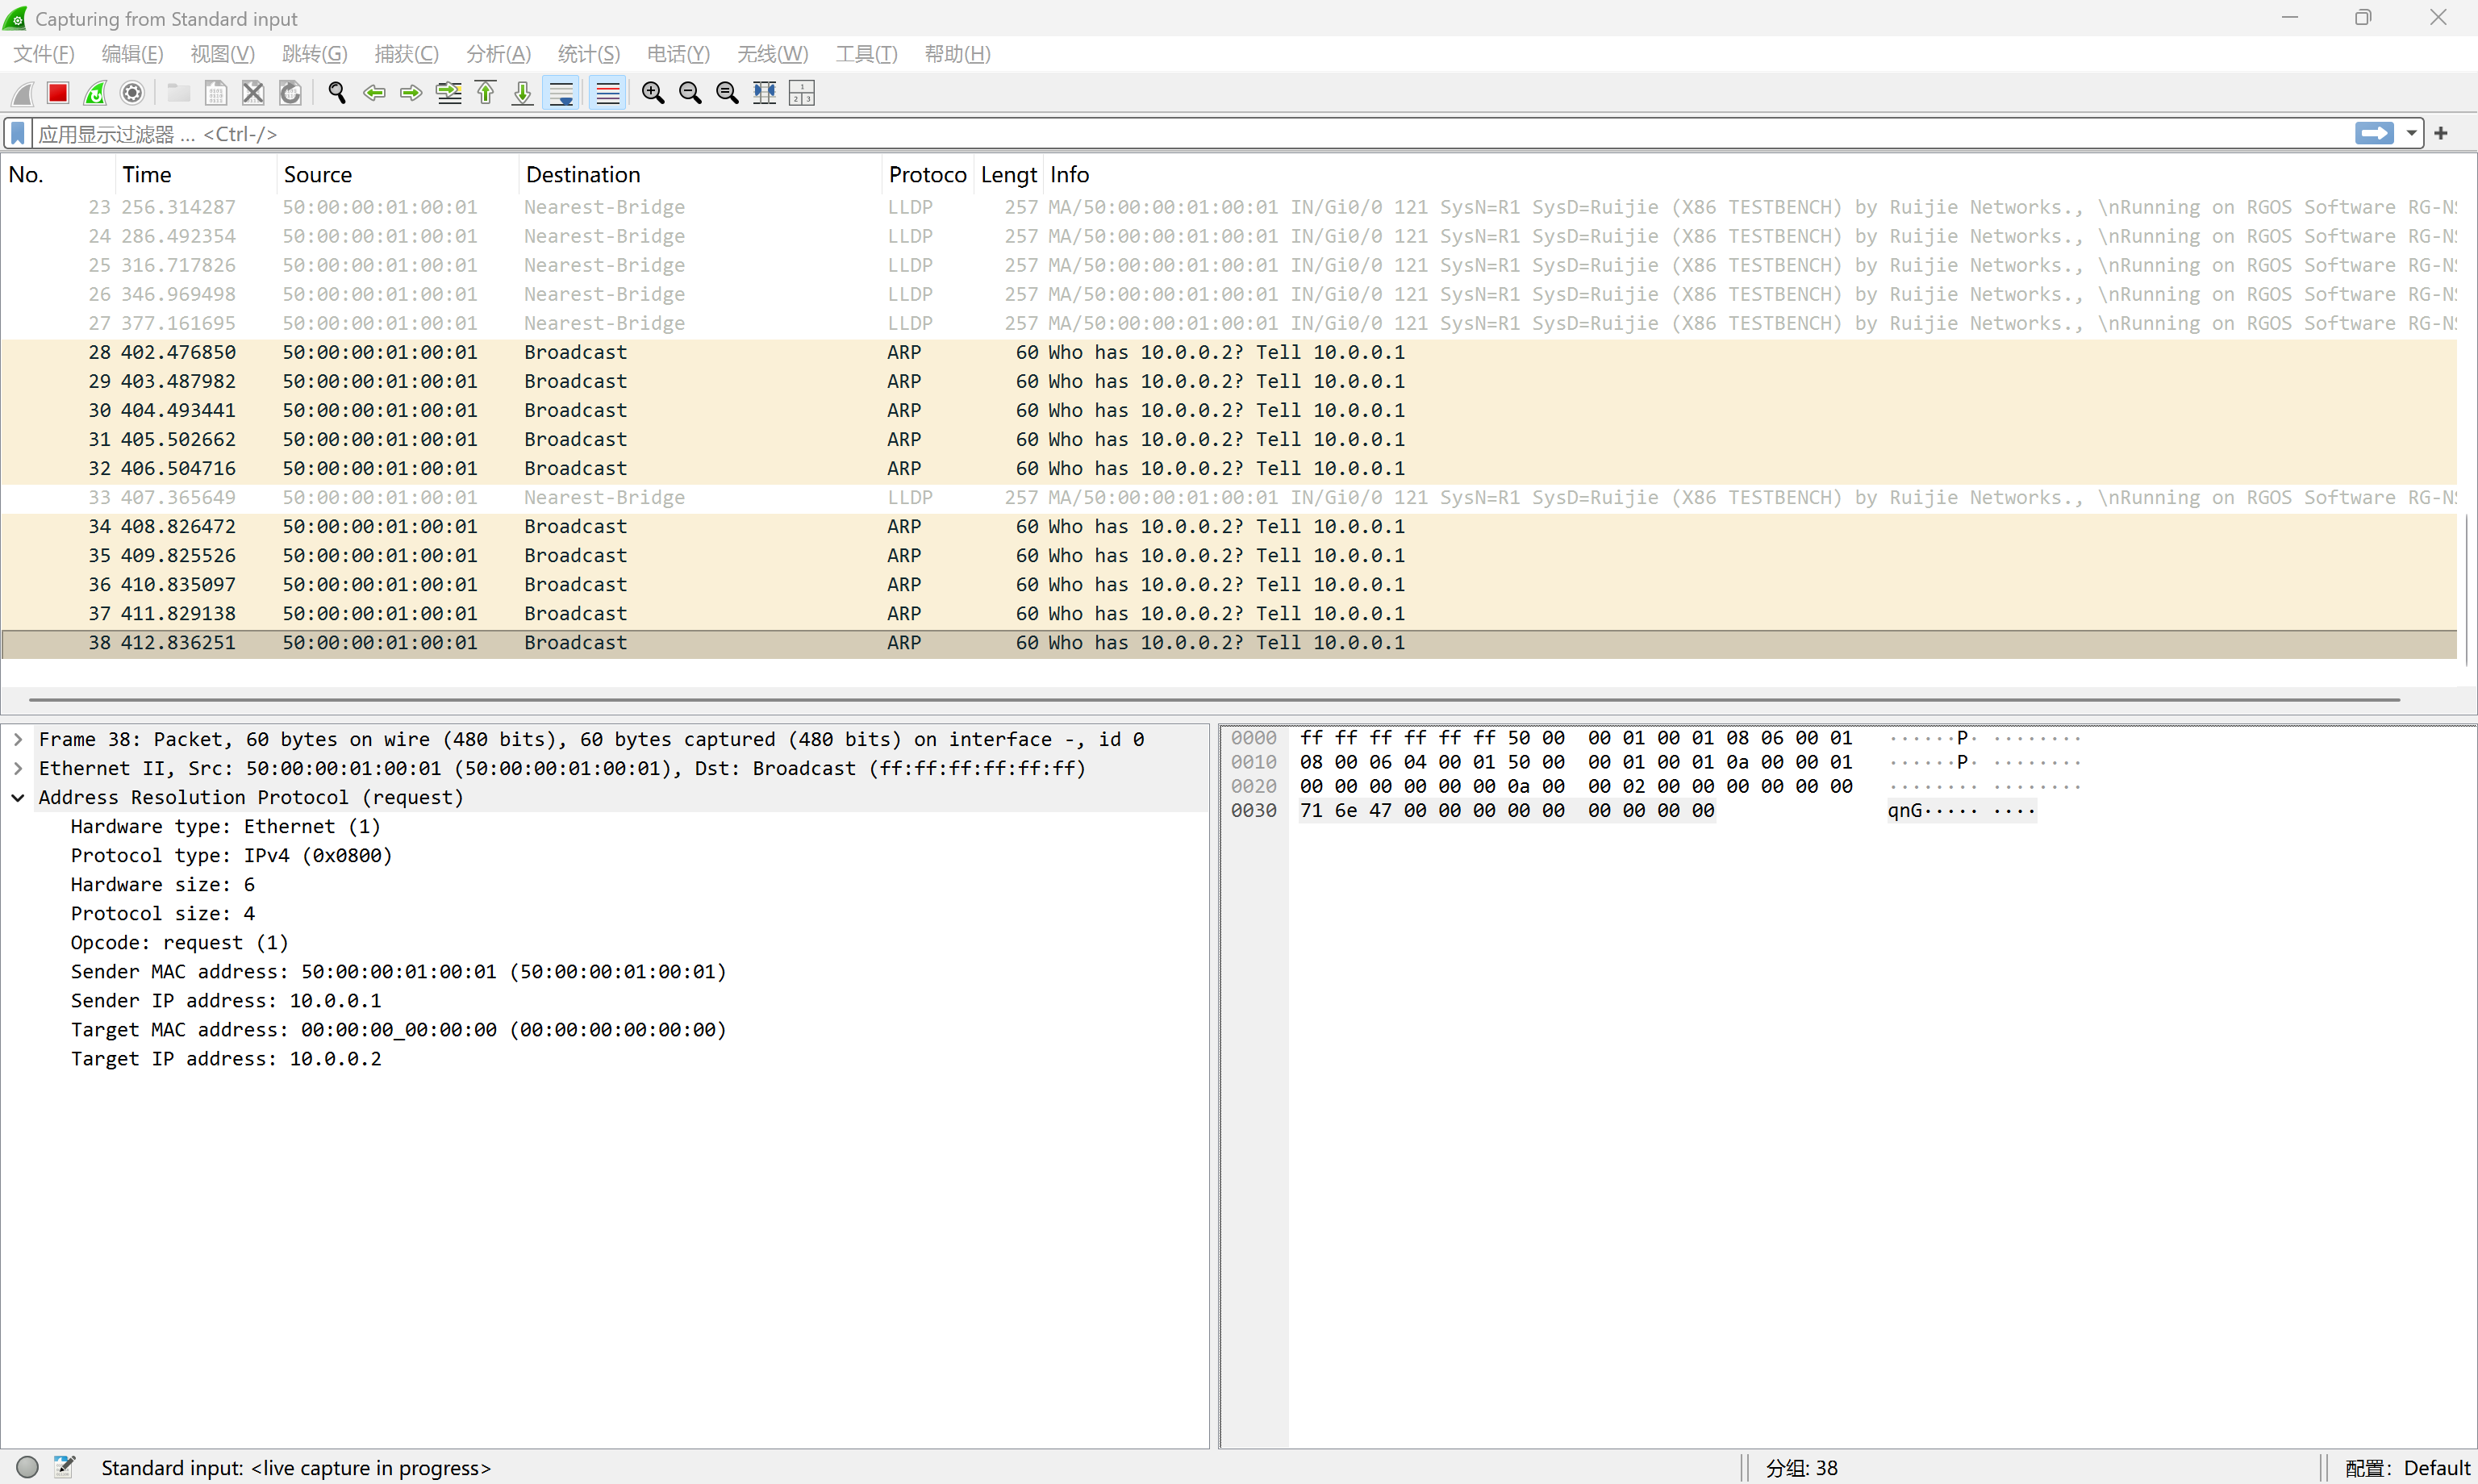This screenshot has height=1484, width=2478.
Task: Open the 分析(A) menu
Action: click(498, 54)
